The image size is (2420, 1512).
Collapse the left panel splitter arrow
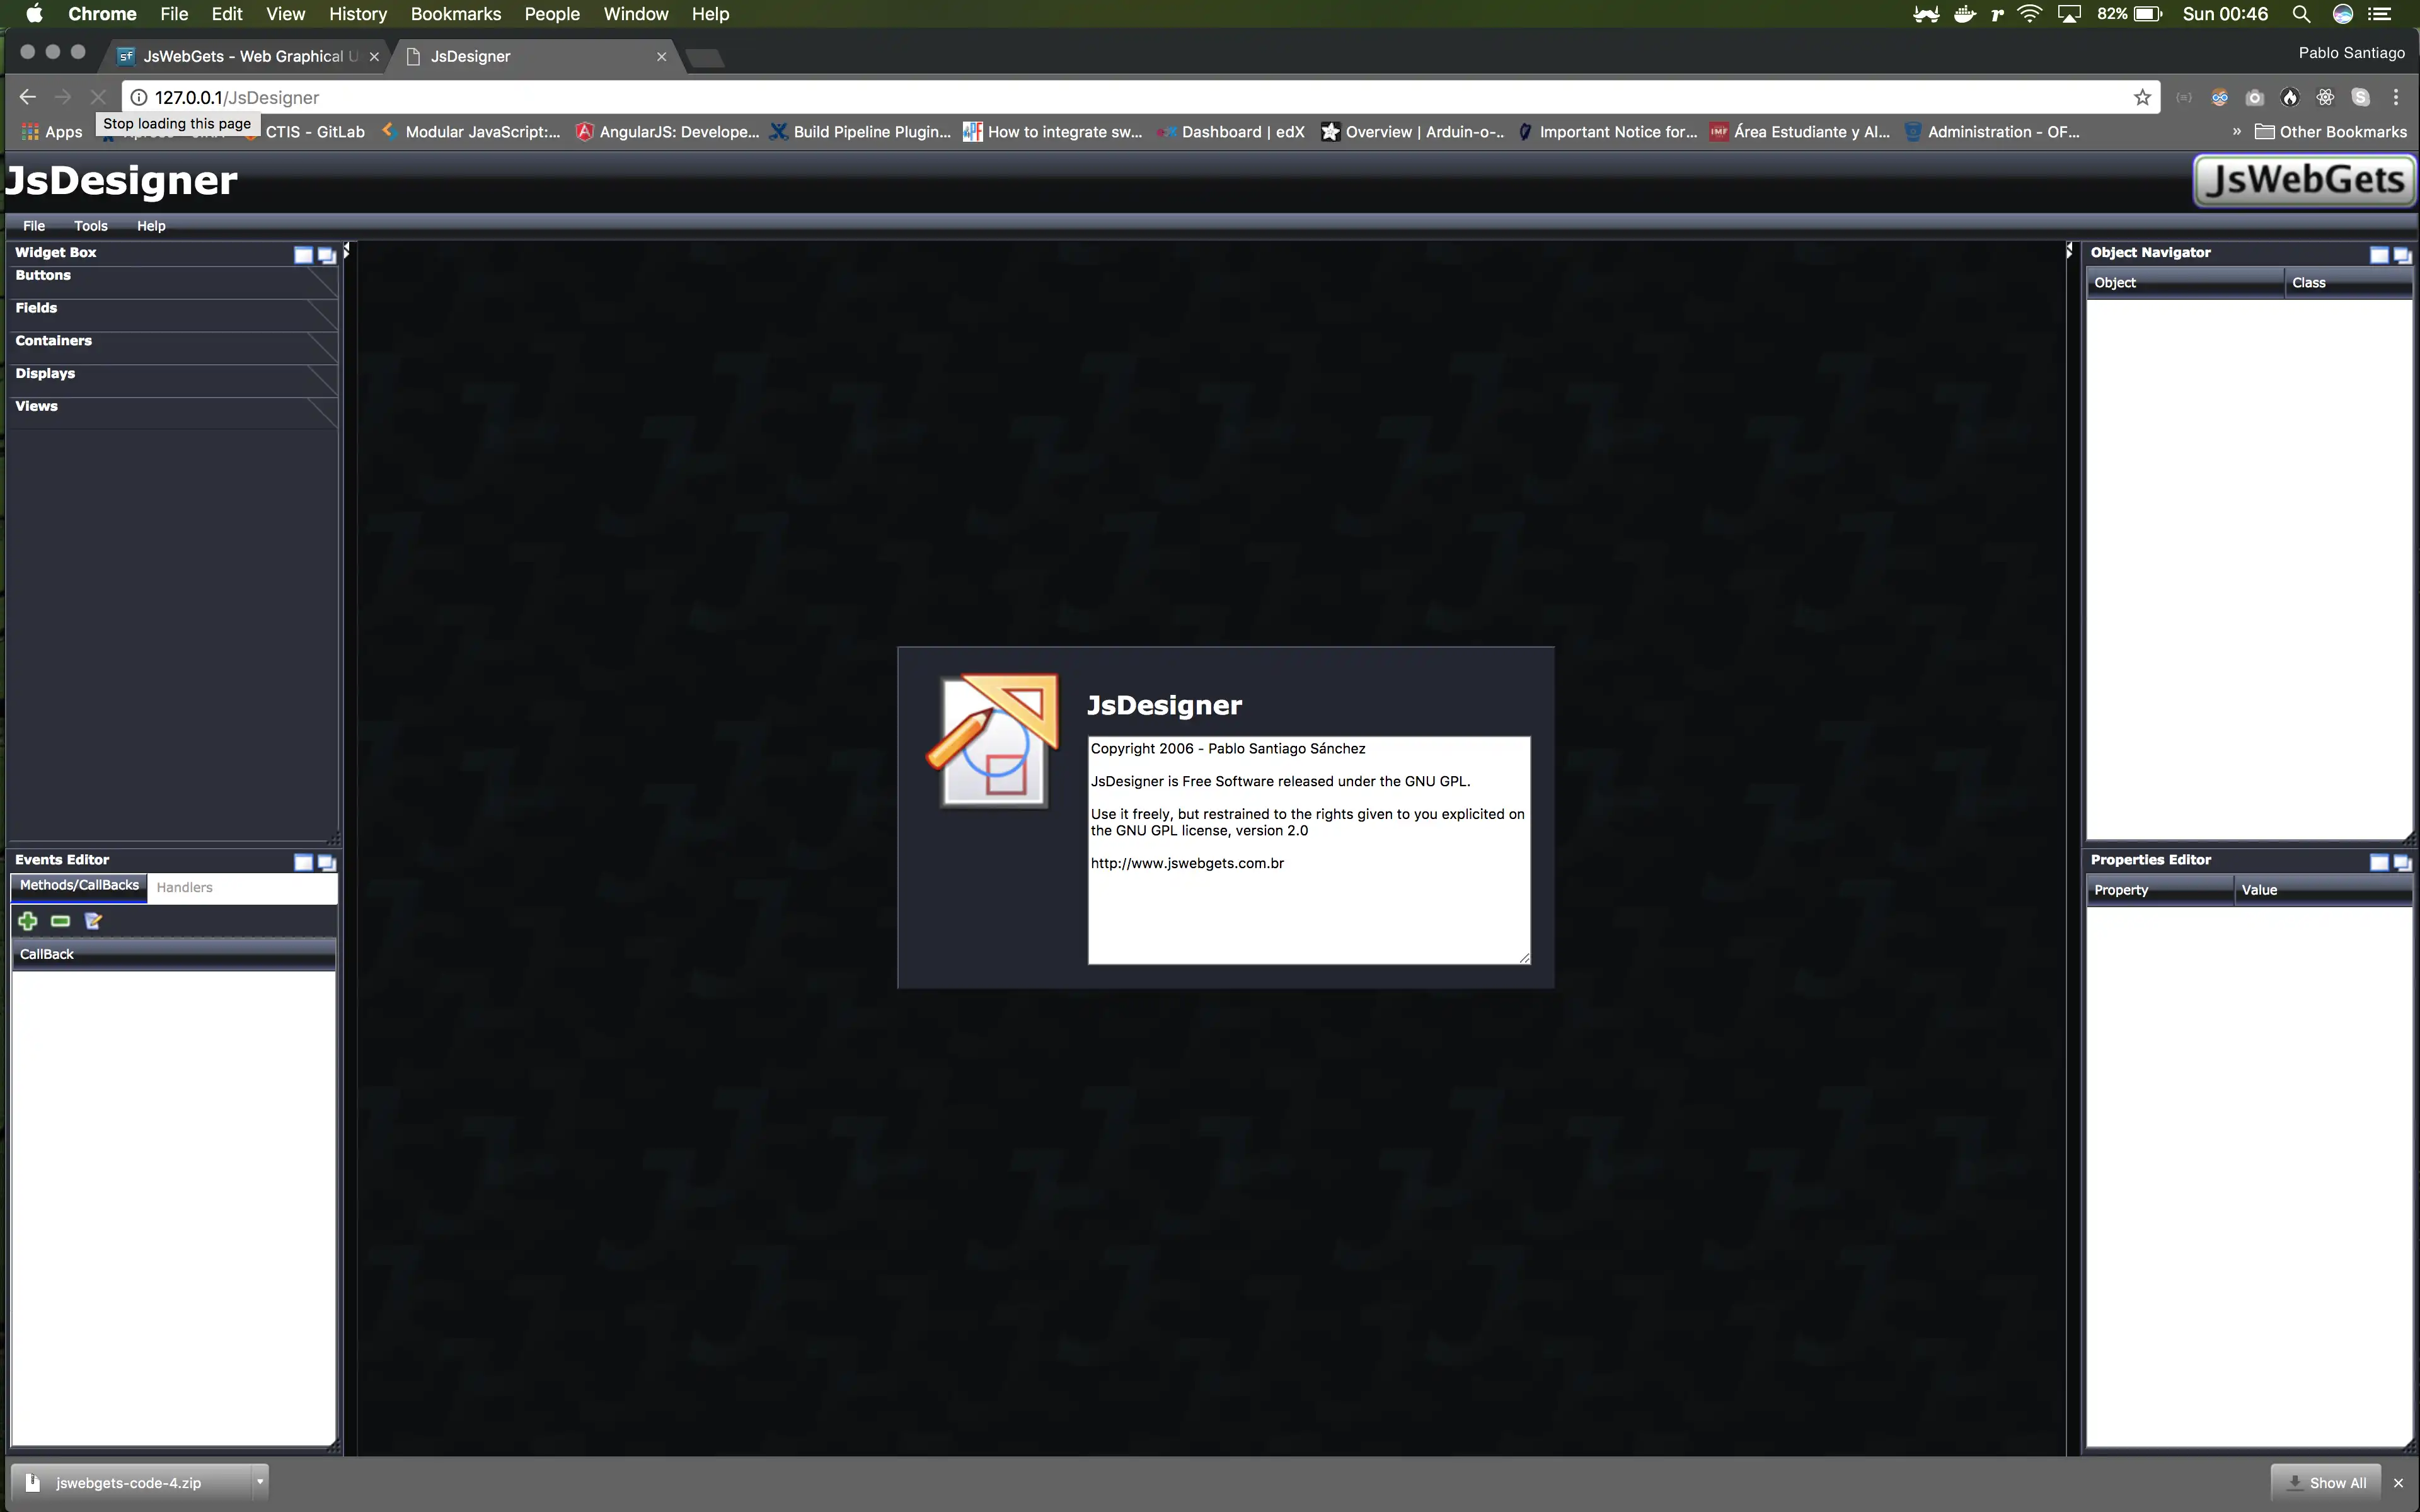click(x=346, y=251)
